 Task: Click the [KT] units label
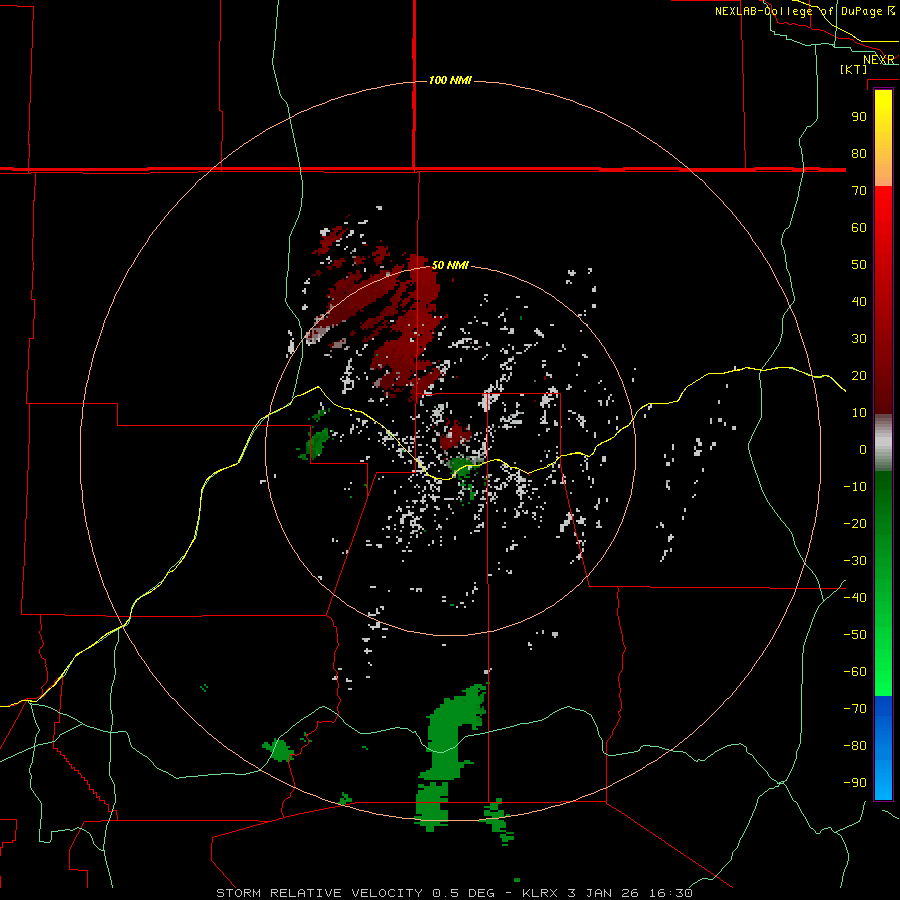click(854, 69)
